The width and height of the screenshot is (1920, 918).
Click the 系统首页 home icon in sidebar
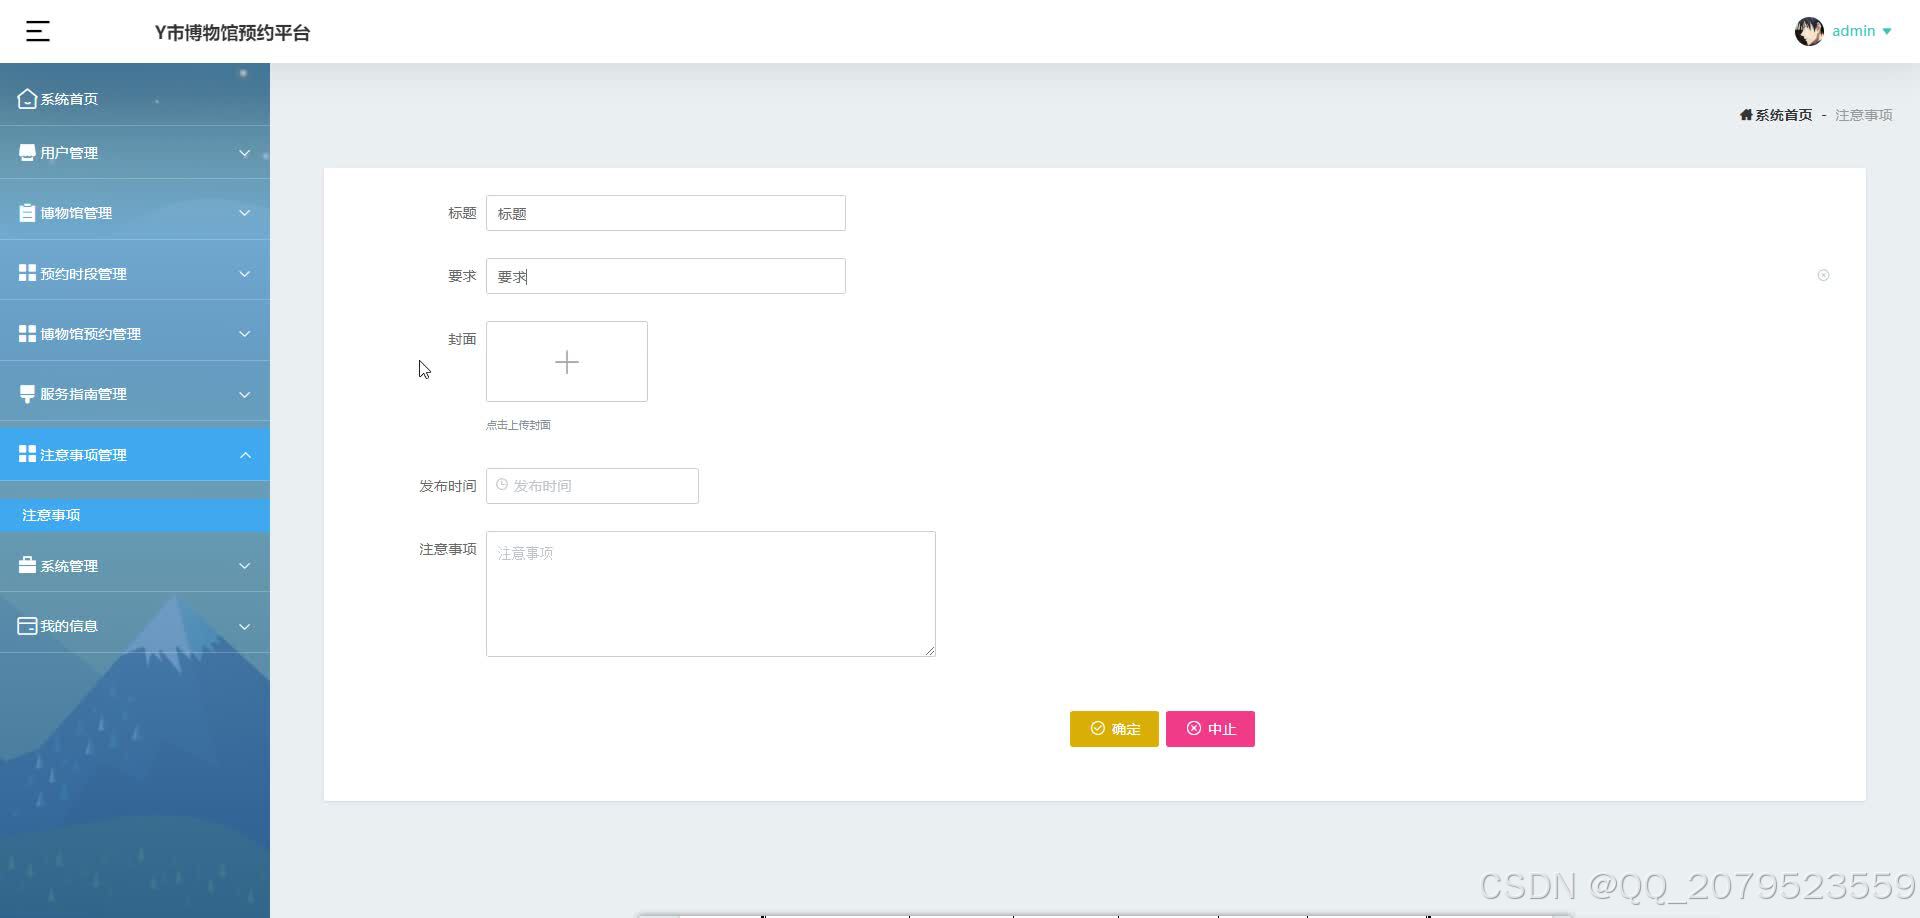[27, 98]
